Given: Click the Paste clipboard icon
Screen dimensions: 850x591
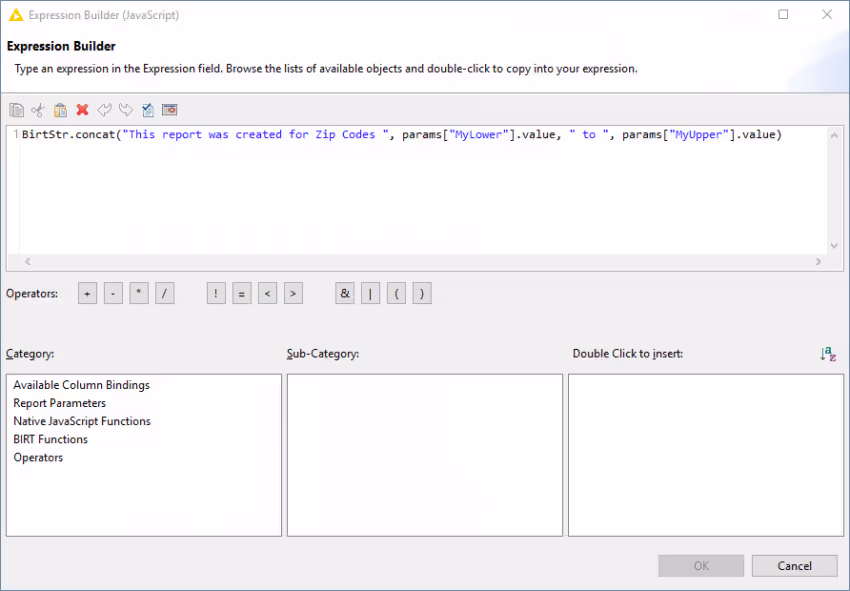Looking at the screenshot, I should (60, 110).
